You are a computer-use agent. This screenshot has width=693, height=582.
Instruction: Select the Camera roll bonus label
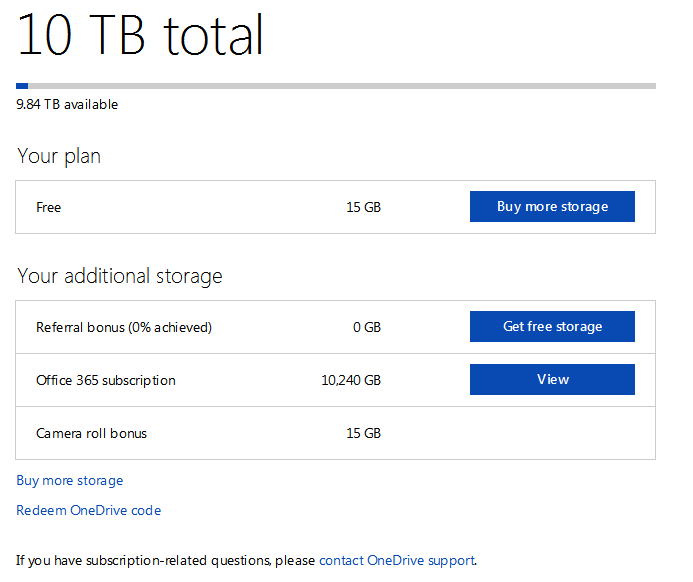click(92, 434)
